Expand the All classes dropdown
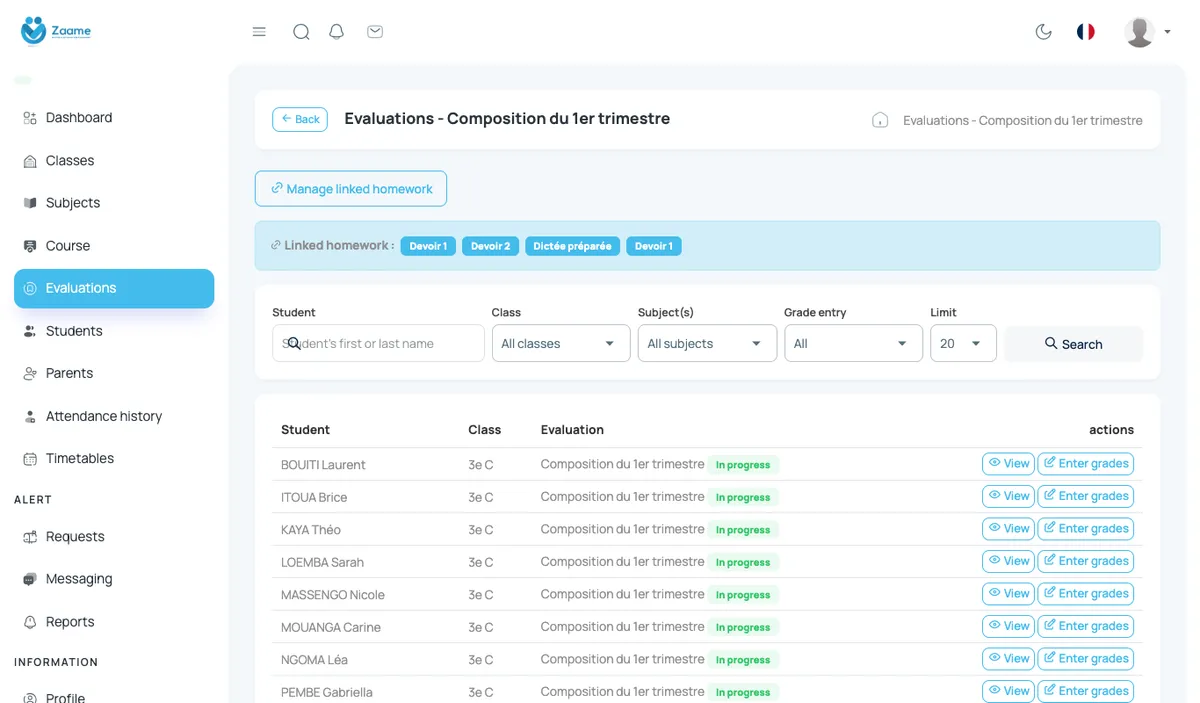This screenshot has width=1200, height=703. (x=561, y=343)
